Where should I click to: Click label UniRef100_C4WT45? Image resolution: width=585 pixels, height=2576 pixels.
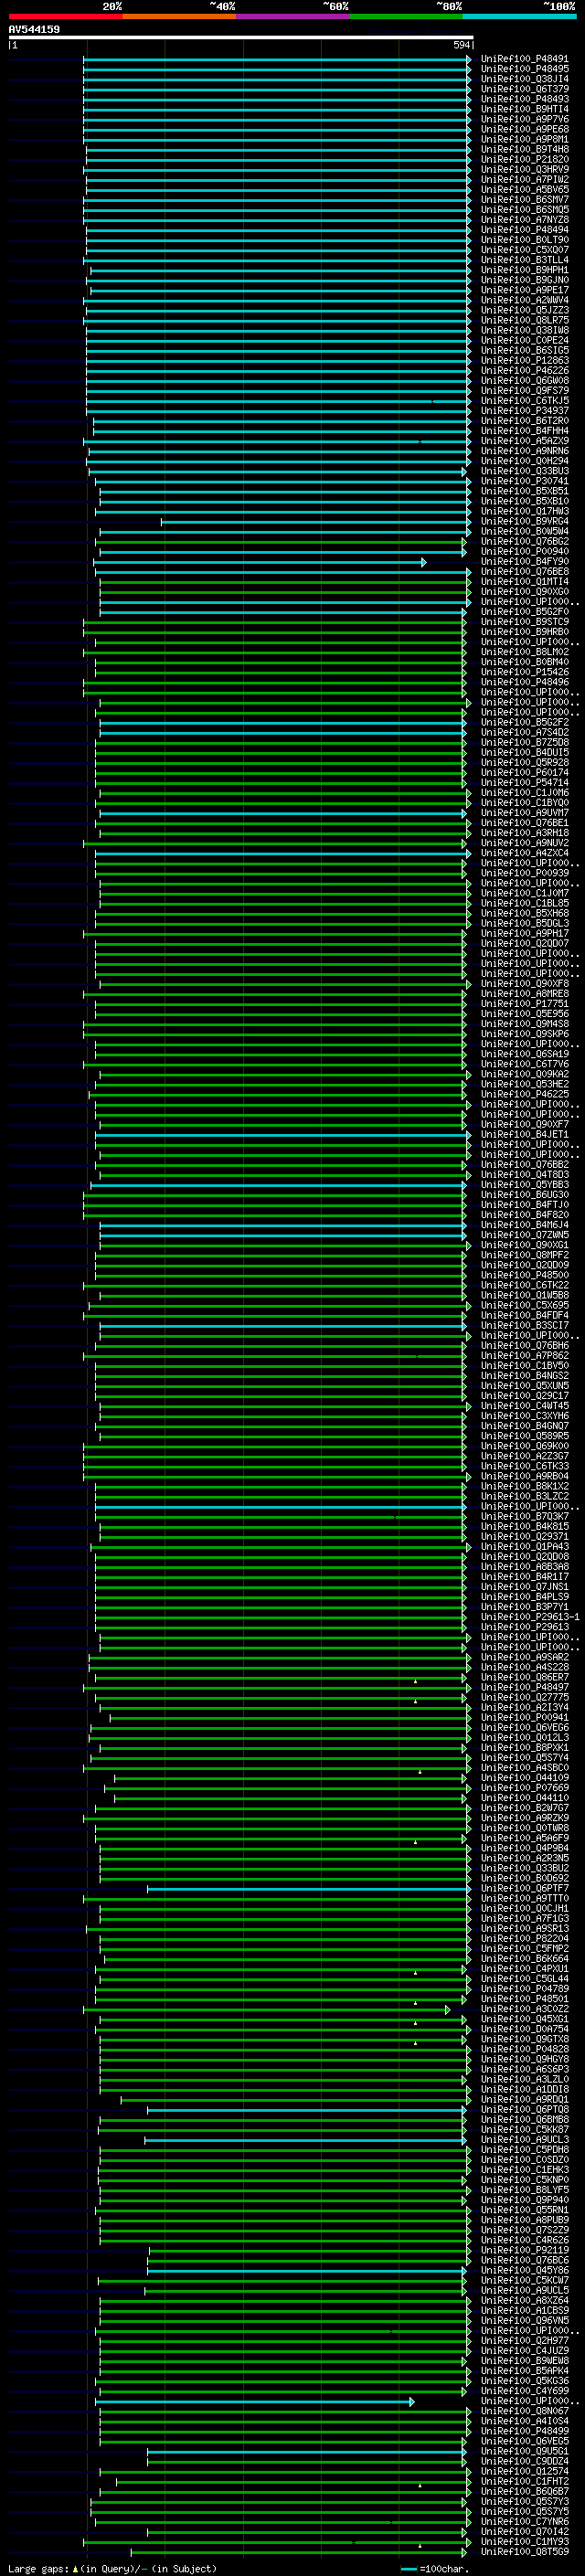click(524, 1406)
